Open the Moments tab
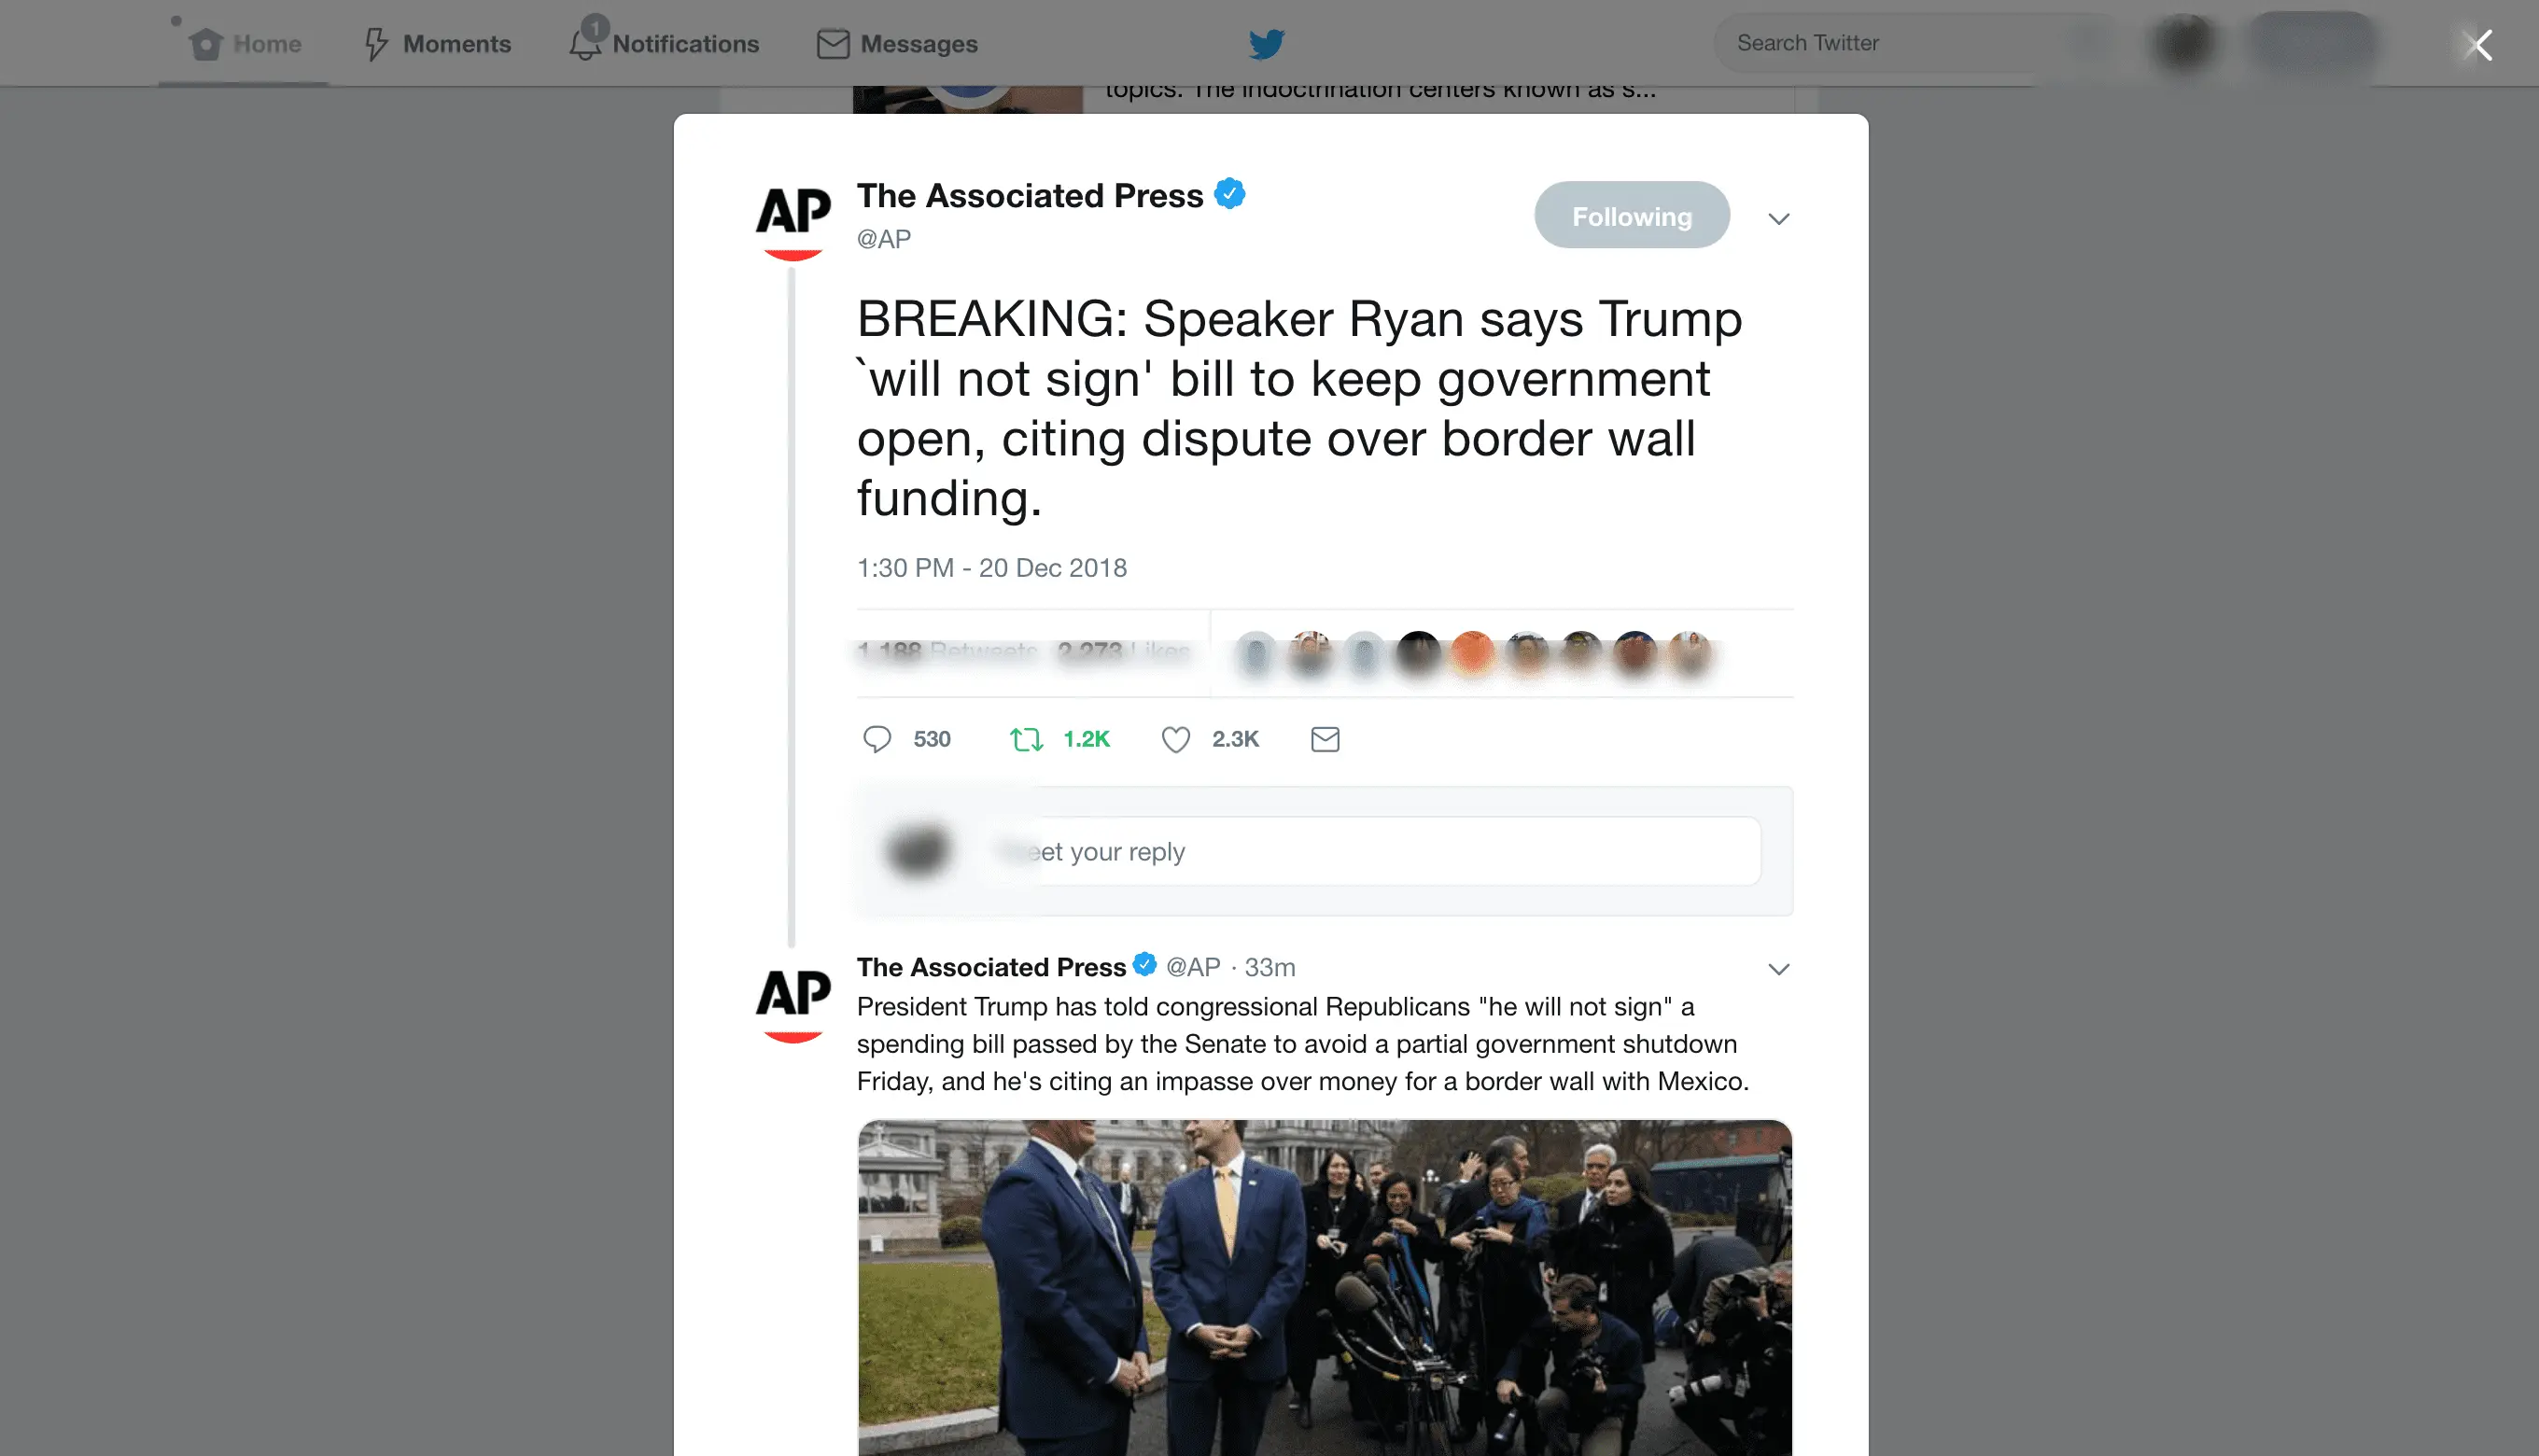Image resolution: width=2539 pixels, height=1456 pixels. coord(437,43)
